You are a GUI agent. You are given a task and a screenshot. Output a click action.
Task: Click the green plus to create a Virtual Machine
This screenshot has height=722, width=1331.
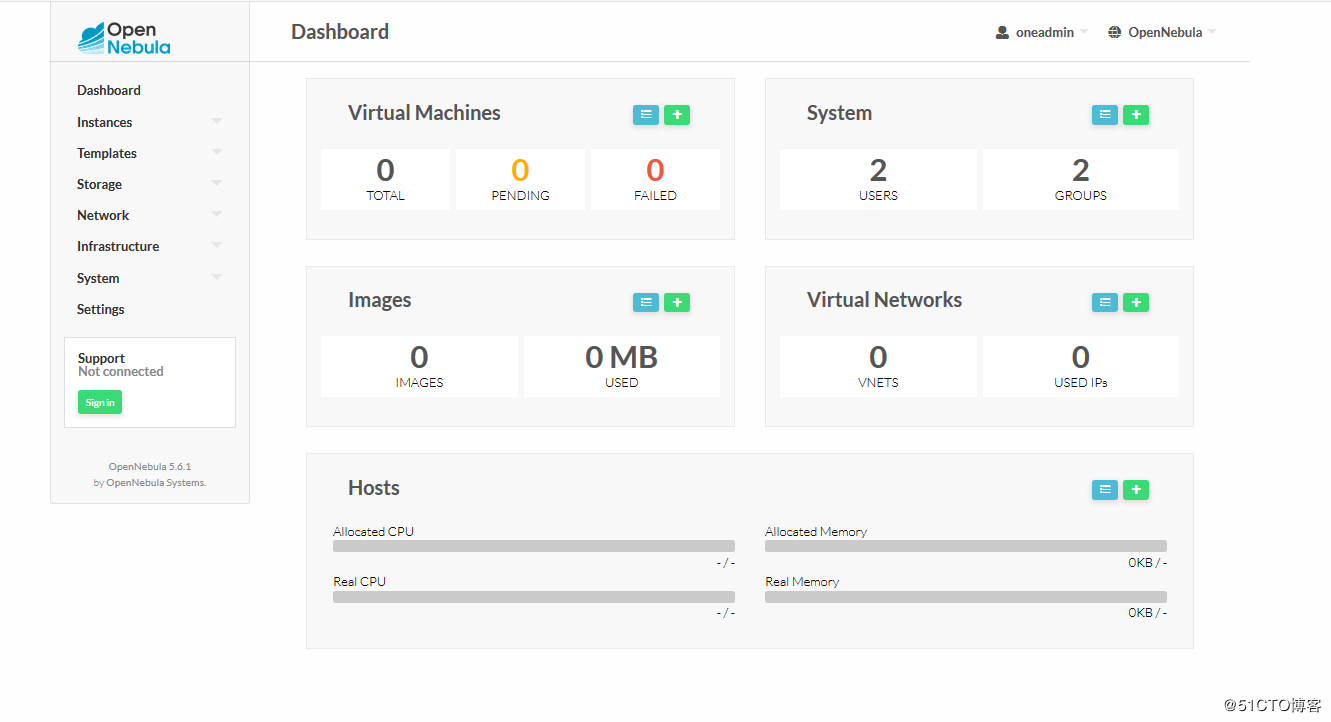coord(677,115)
